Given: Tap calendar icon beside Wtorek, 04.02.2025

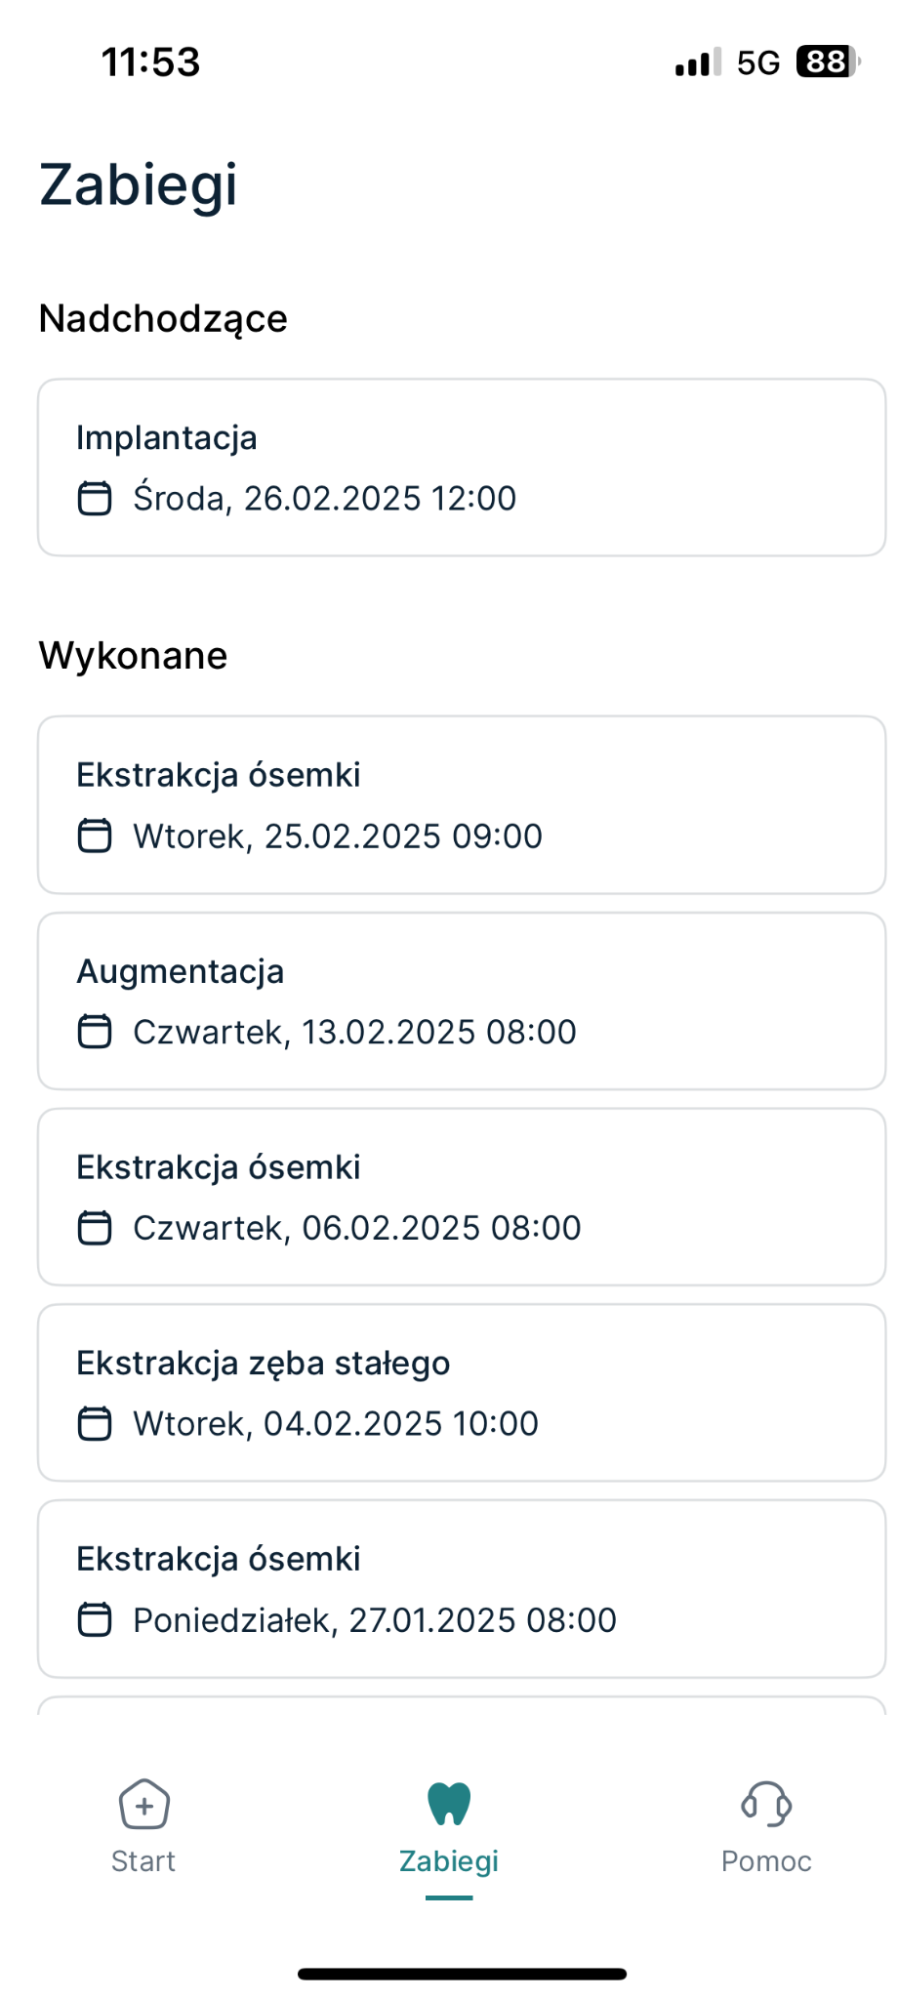Looking at the screenshot, I should [x=95, y=1424].
